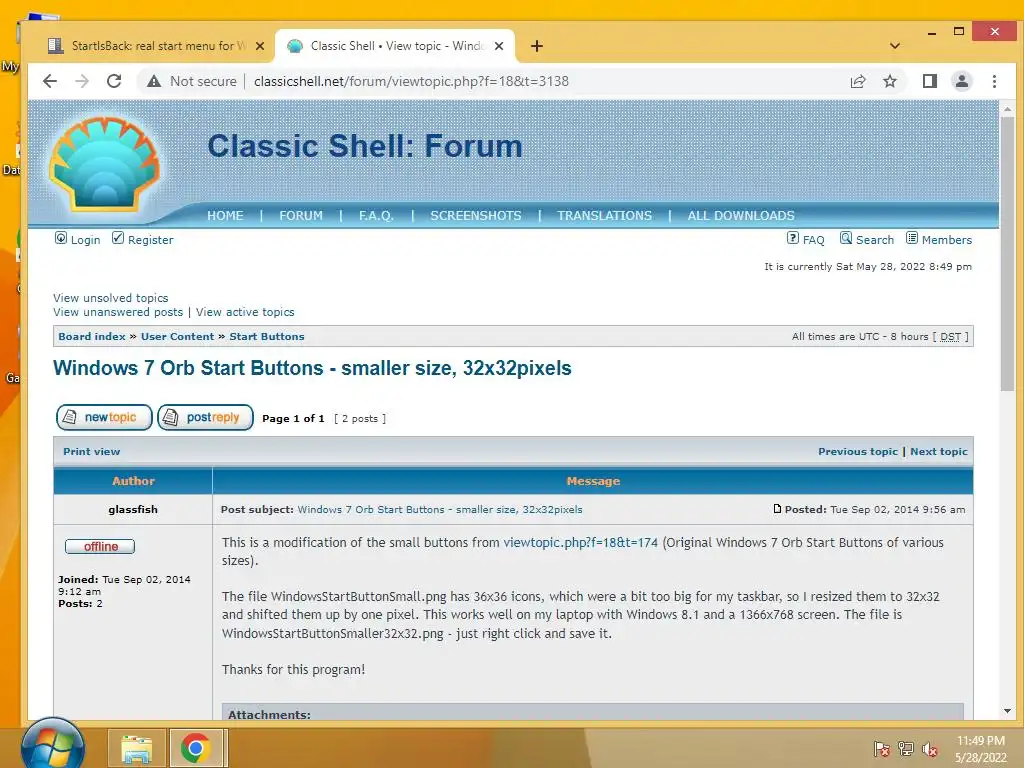The height and width of the screenshot is (768, 1024).
Task: Reply using the postreply button
Action: click(205, 417)
